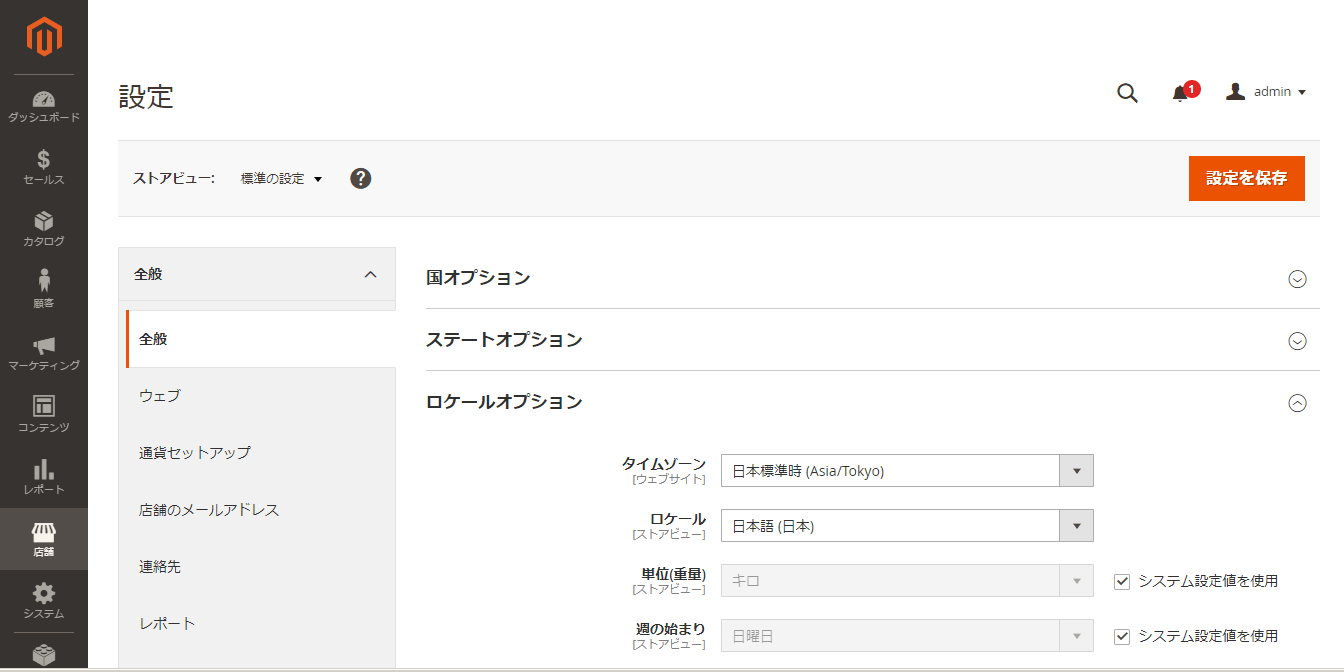Open the システム gear icon
This screenshot has height=672, width=1344.
pyautogui.click(x=43, y=594)
